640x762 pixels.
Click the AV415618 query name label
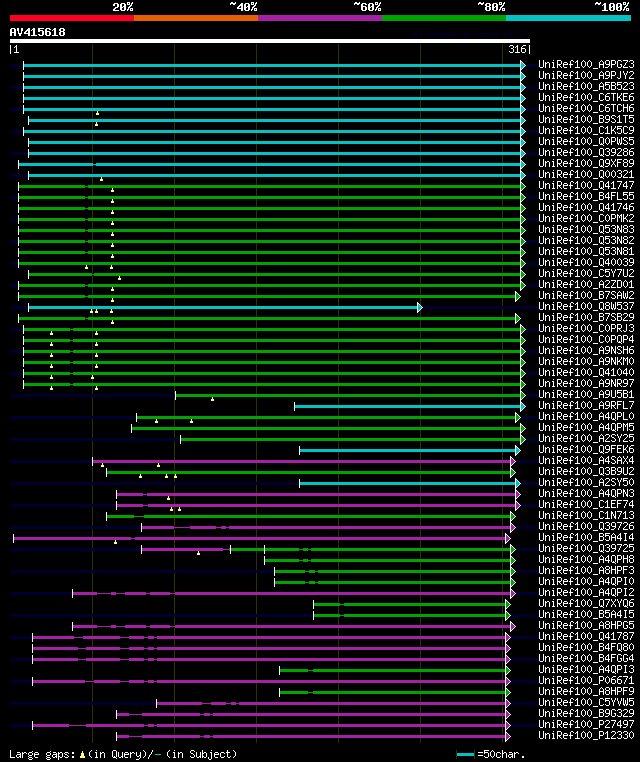tap(37, 32)
